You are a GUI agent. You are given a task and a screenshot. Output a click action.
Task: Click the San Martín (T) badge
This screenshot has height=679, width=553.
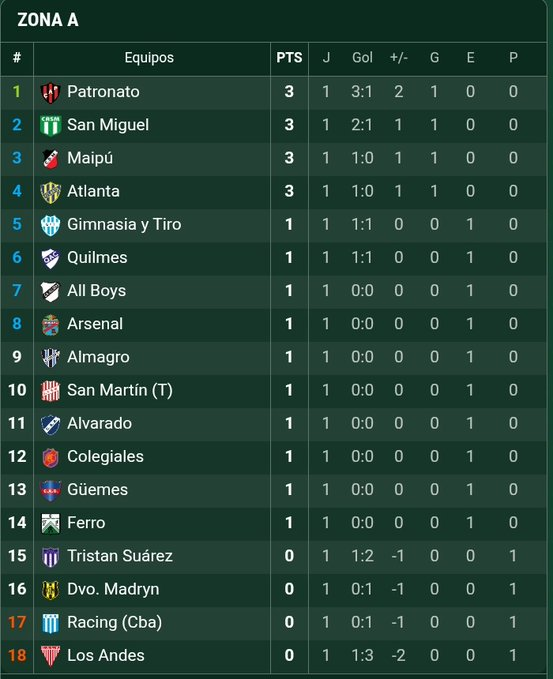point(50,391)
